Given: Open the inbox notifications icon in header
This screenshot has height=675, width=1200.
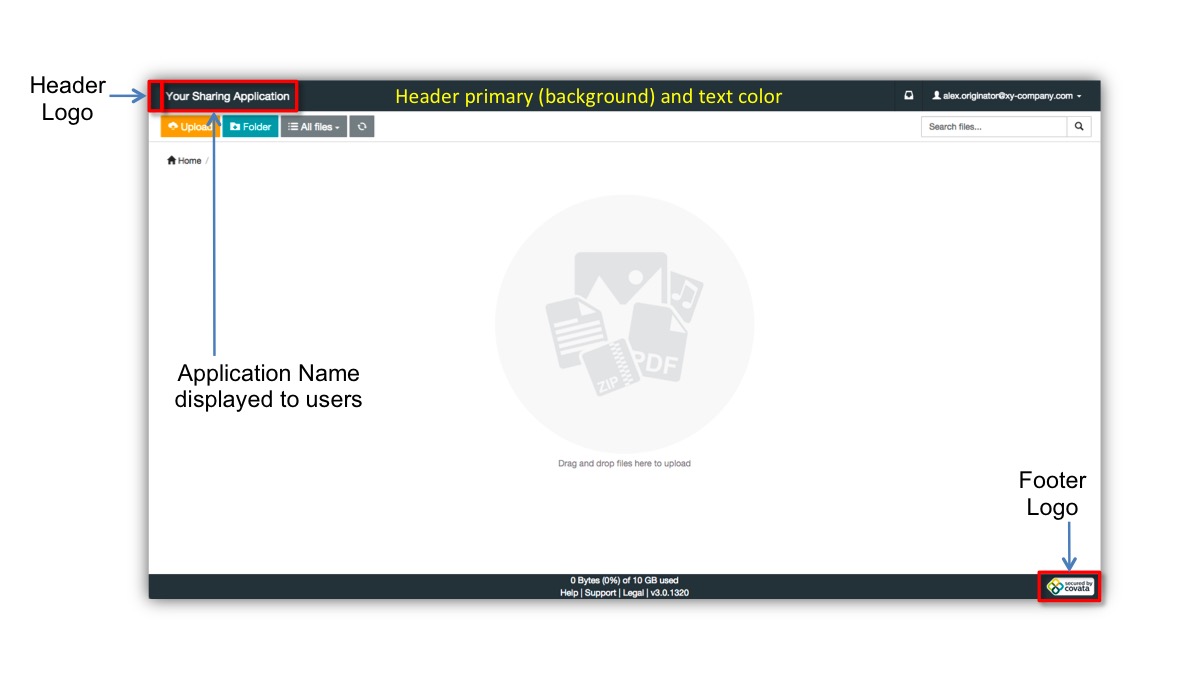Looking at the screenshot, I should [908, 96].
